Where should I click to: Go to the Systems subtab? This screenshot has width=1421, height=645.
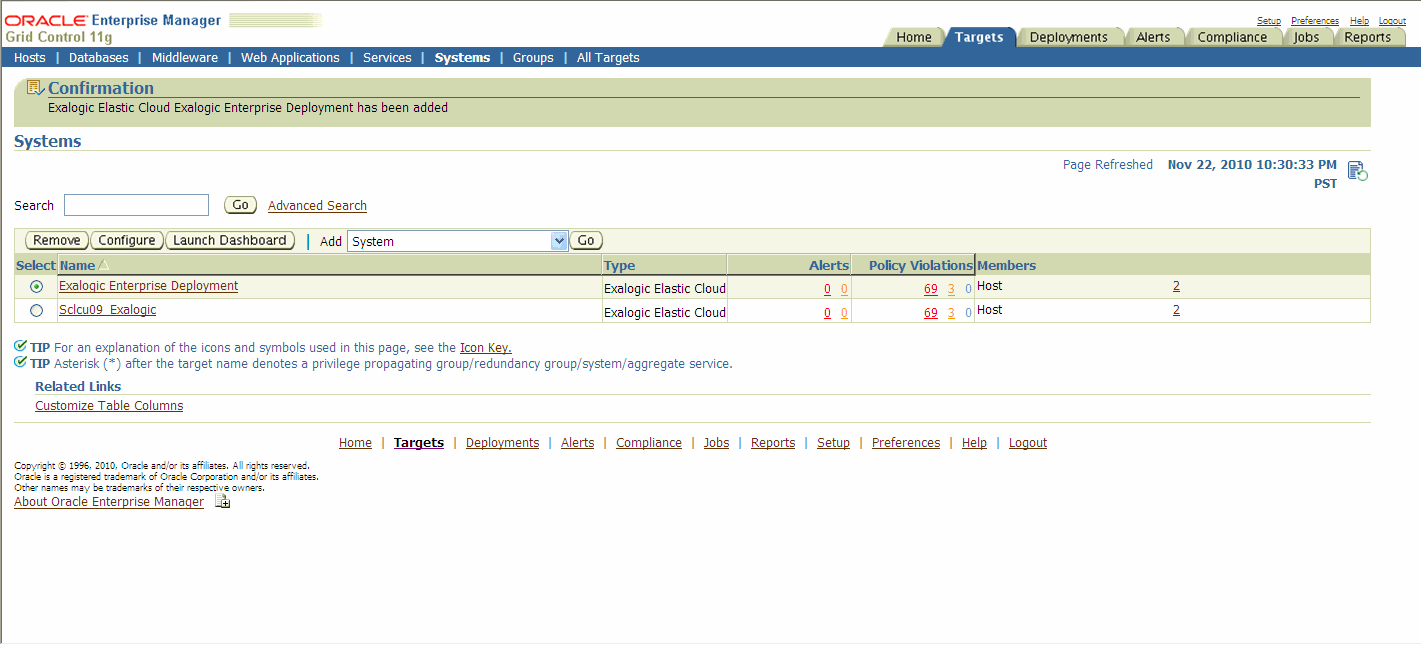click(462, 58)
